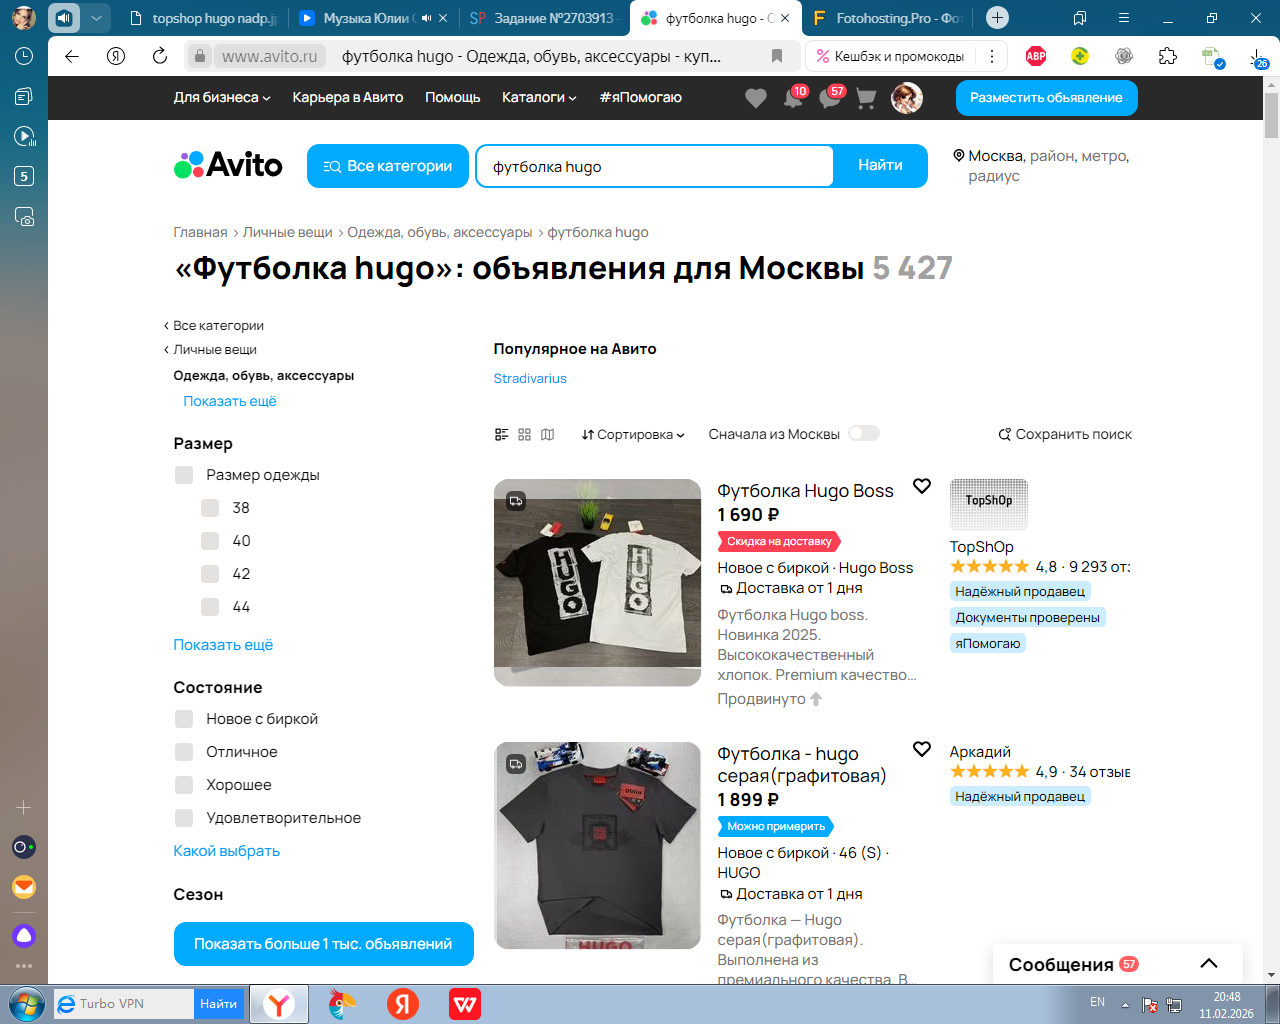Image resolution: width=1280 pixels, height=1024 pixels.
Task: Open the Сортировка dropdown
Action: pyautogui.click(x=633, y=435)
